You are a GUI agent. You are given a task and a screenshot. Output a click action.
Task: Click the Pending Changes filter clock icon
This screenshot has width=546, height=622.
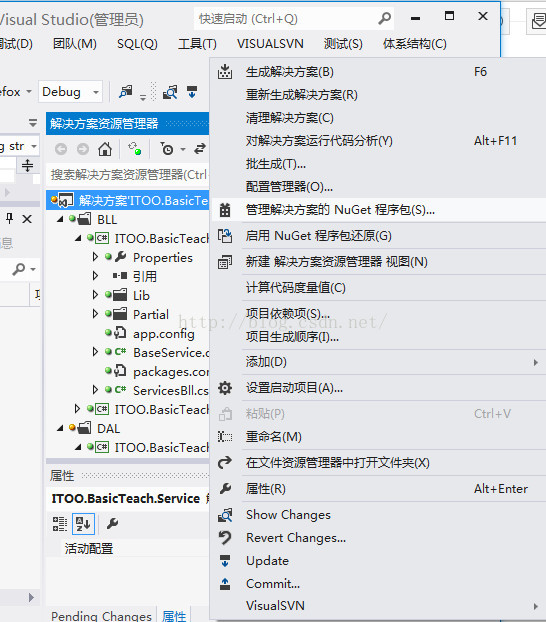coord(167,149)
